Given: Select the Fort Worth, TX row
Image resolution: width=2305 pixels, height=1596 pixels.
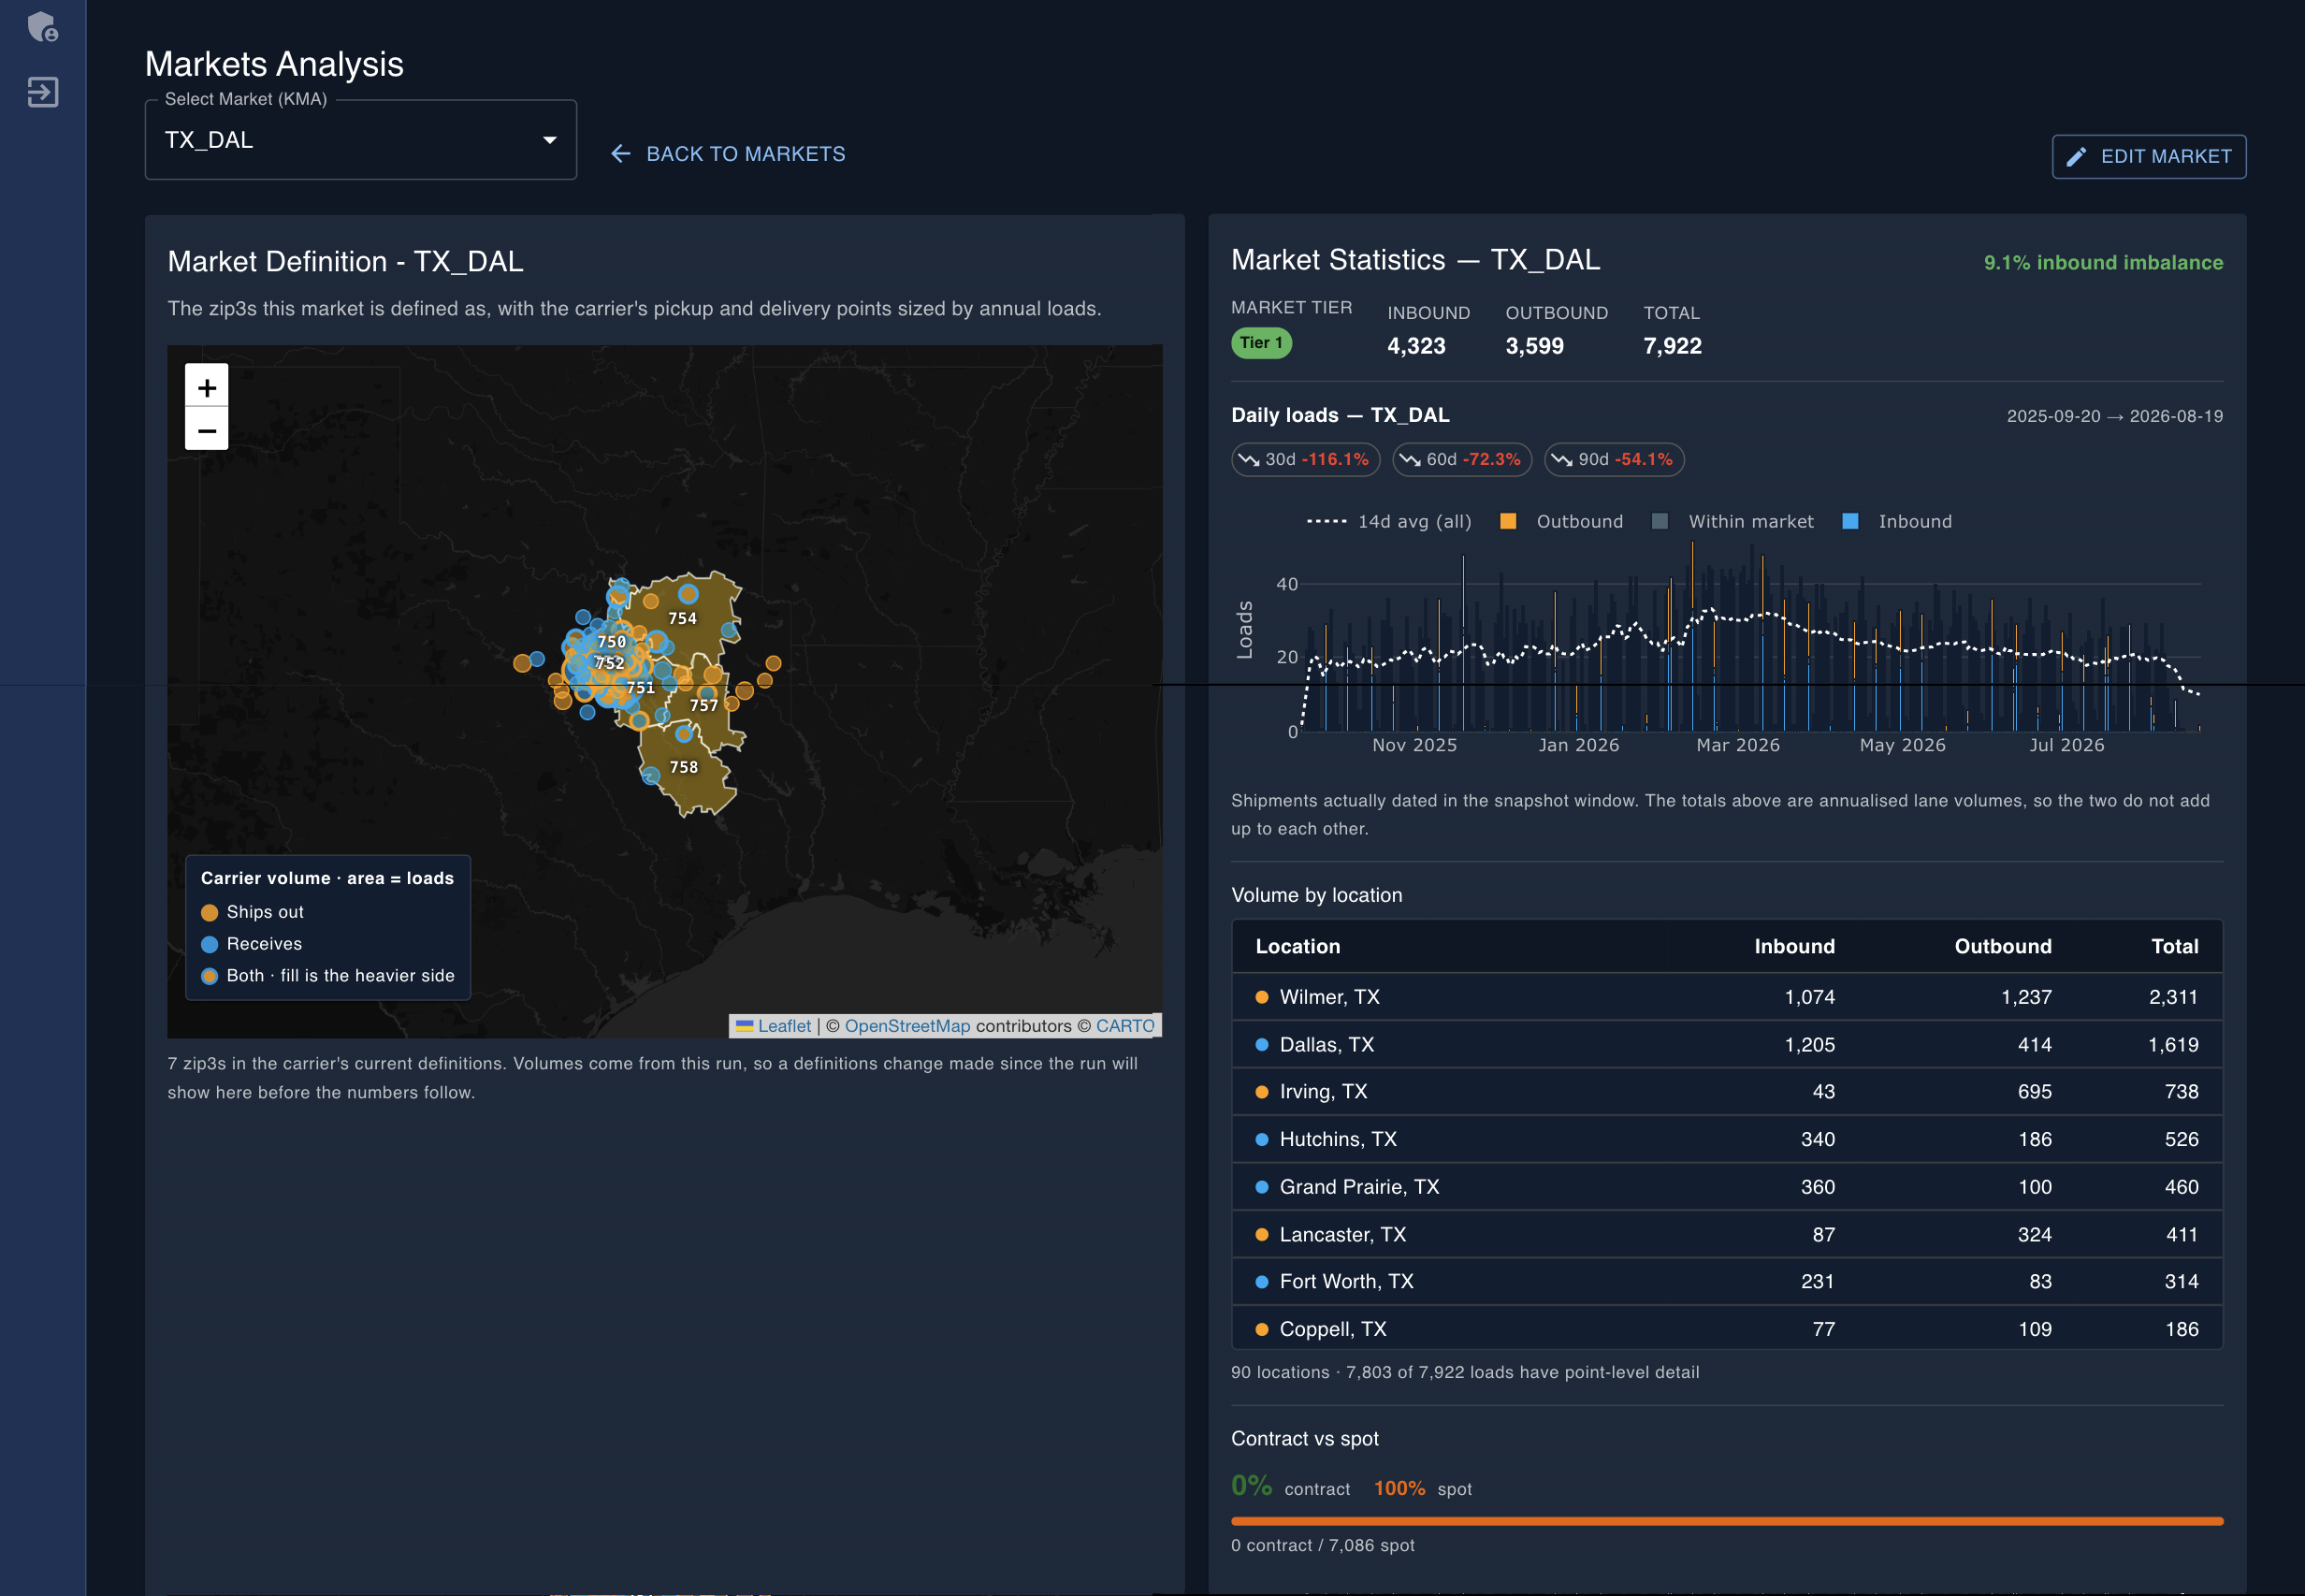Looking at the screenshot, I should (x=1727, y=1282).
